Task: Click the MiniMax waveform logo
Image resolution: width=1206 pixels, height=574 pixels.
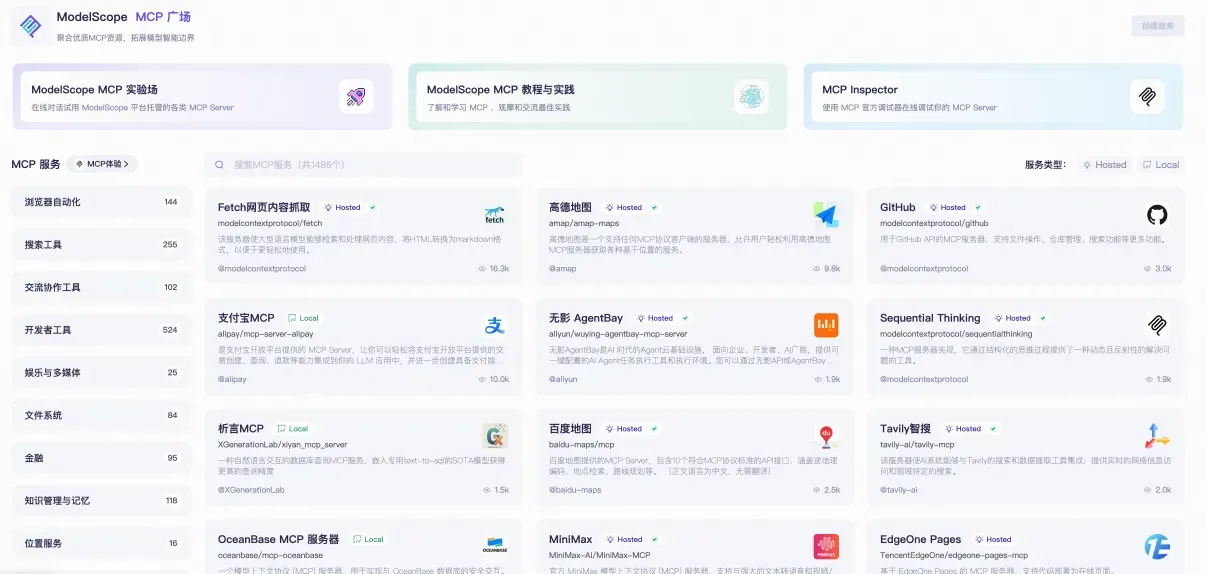Action: coord(826,546)
